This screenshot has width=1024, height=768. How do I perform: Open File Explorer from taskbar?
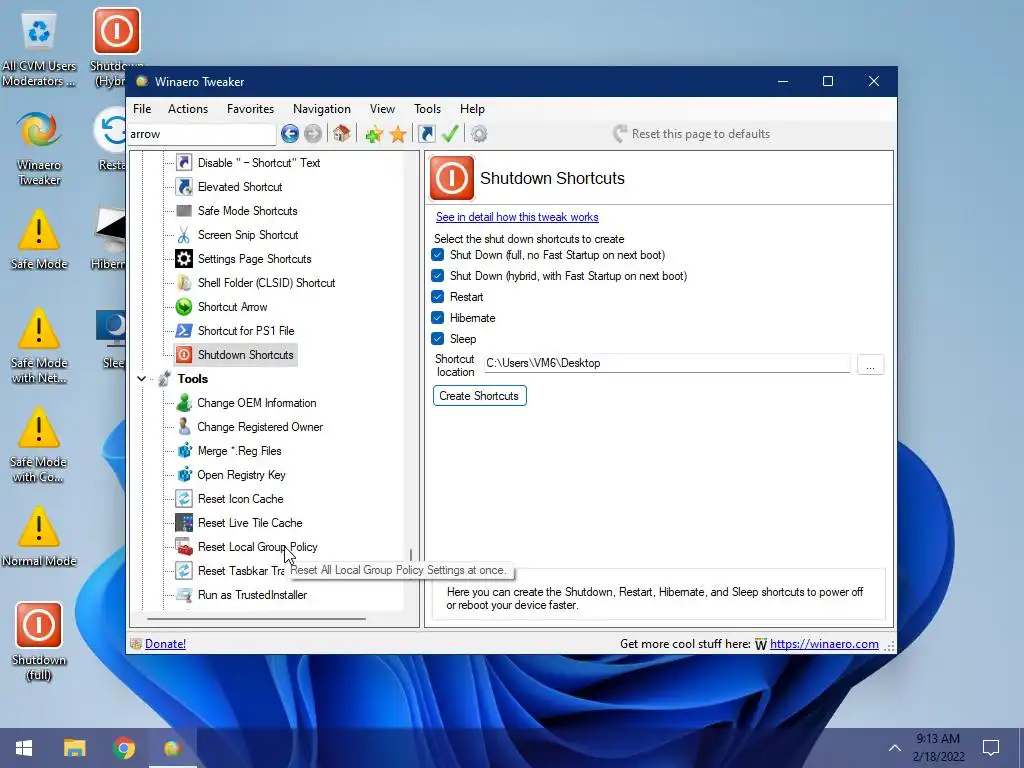(x=74, y=748)
